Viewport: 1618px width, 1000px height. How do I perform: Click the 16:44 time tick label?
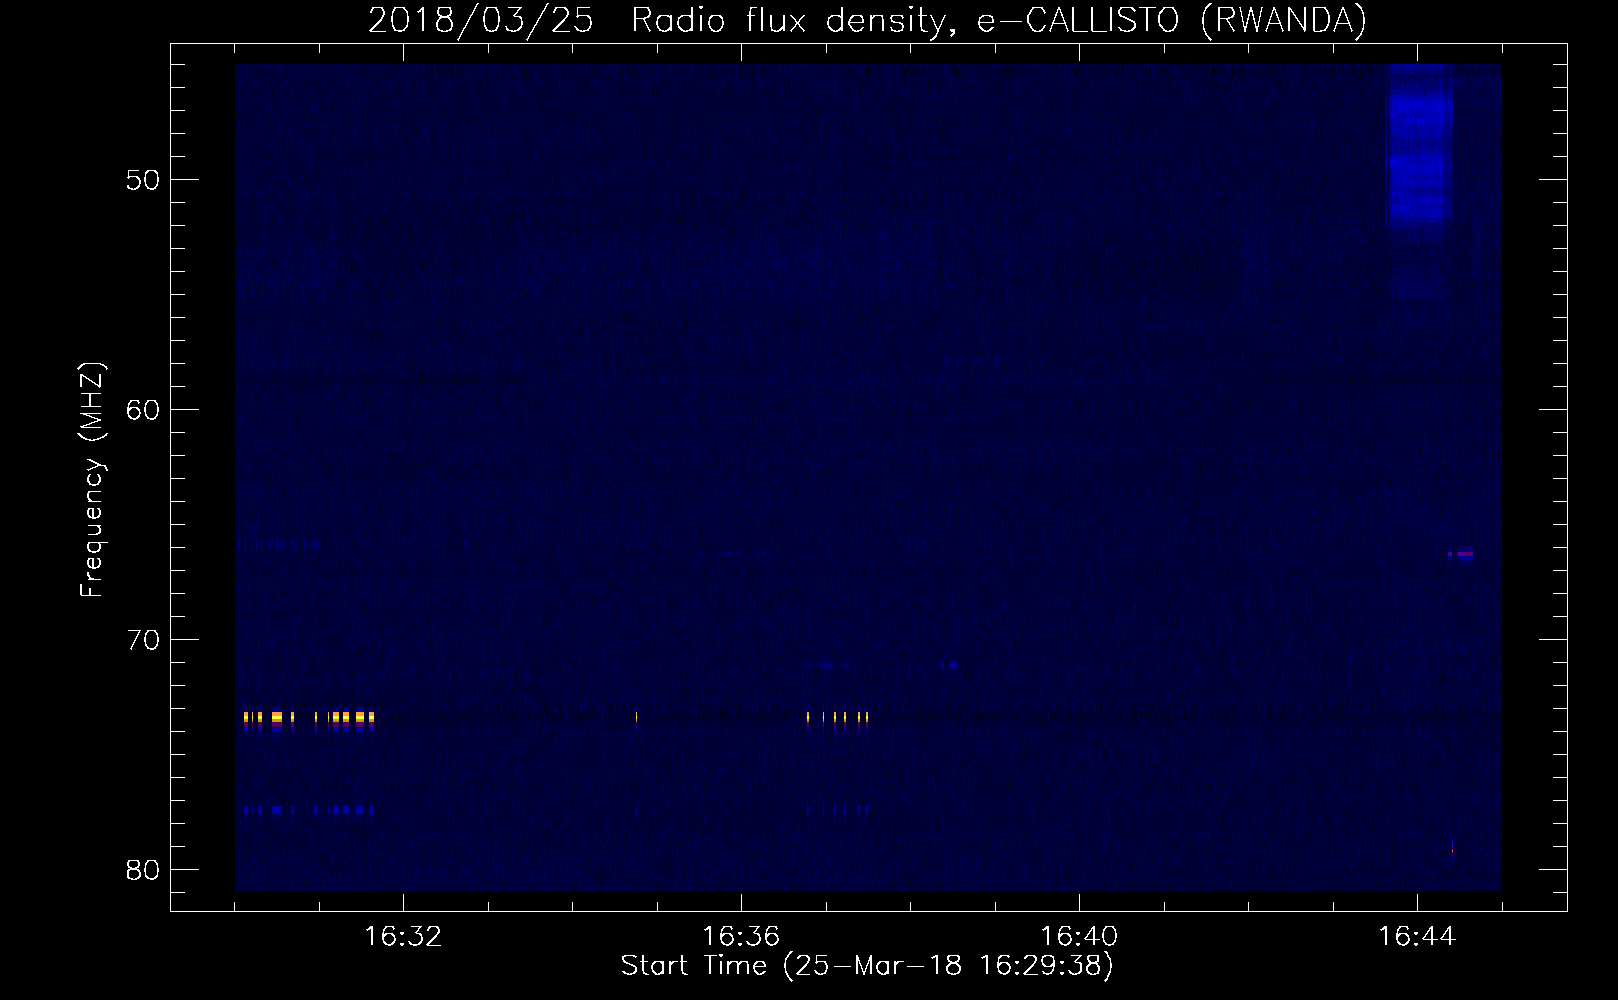point(1417,937)
